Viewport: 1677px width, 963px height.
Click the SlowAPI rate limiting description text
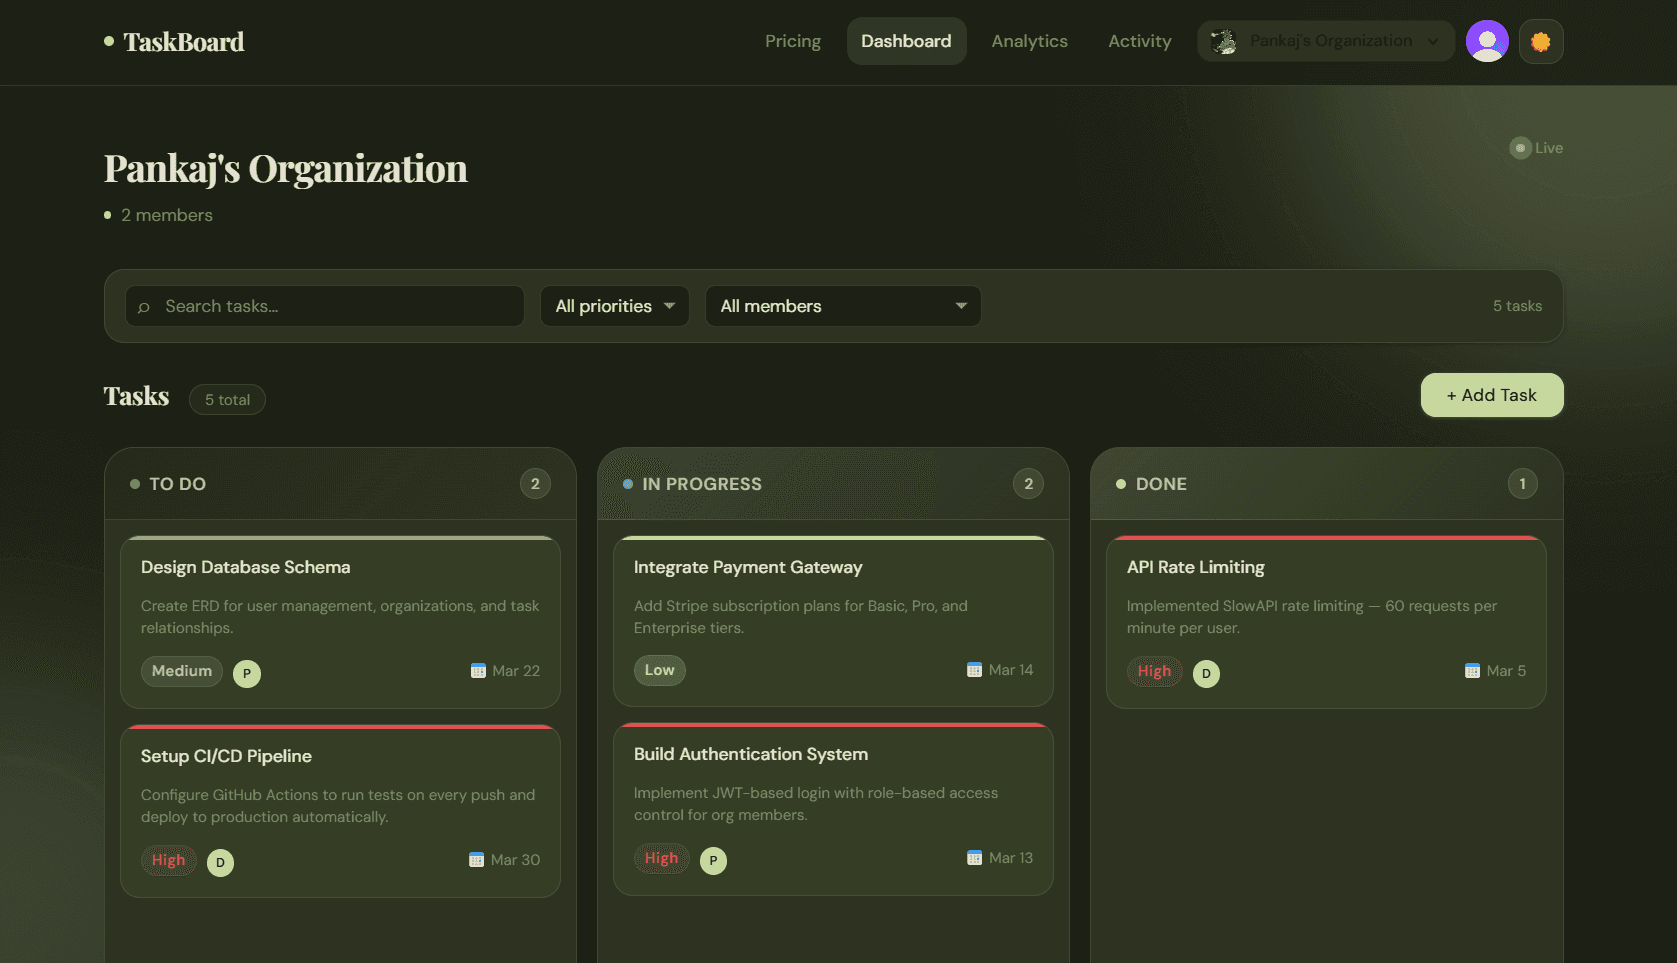click(x=1312, y=617)
